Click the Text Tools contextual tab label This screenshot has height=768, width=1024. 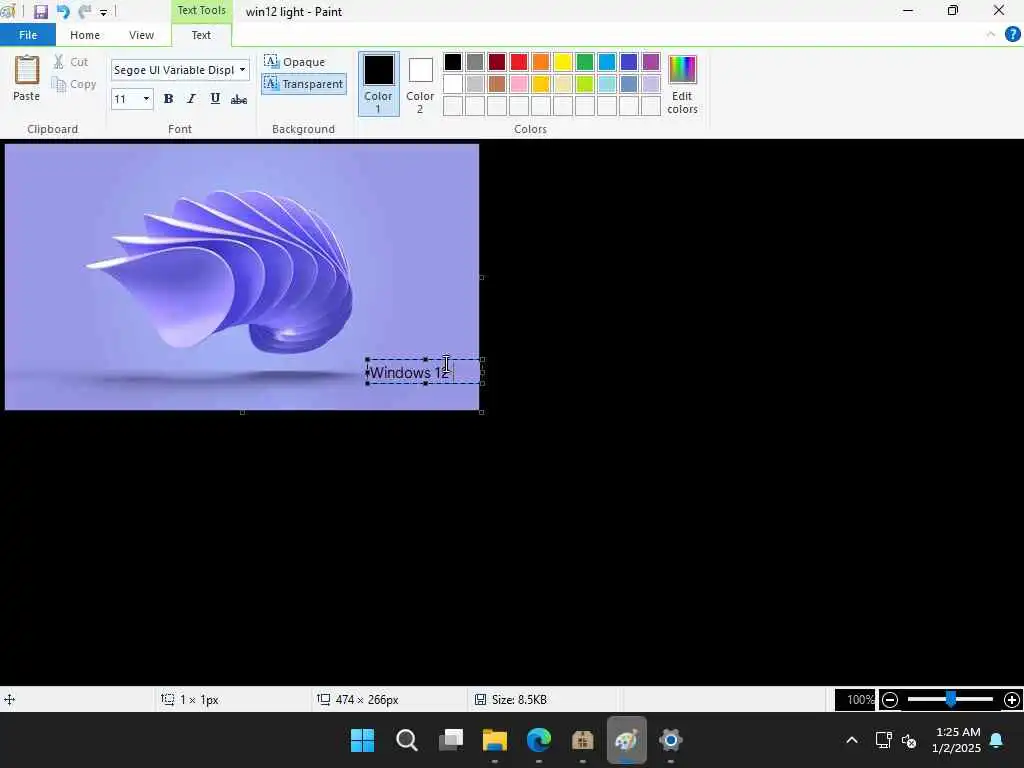(201, 10)
